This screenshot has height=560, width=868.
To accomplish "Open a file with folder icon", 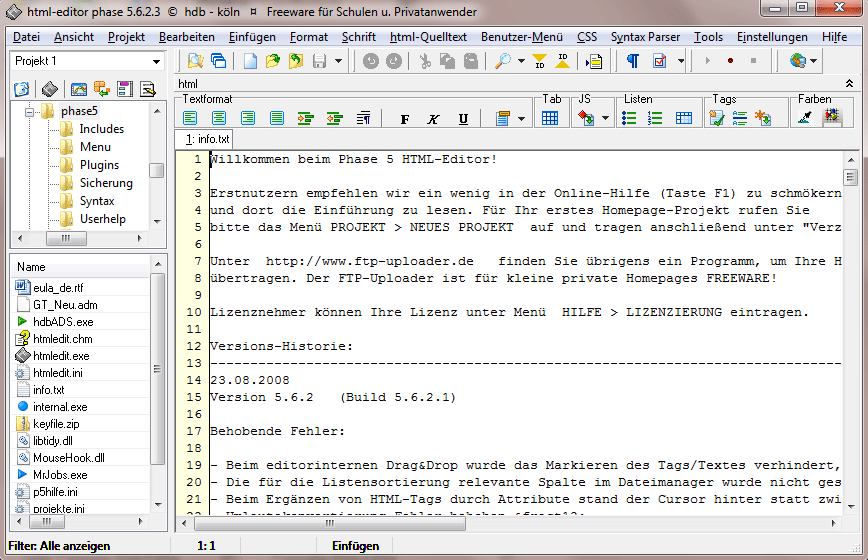I will coord(273,61).
